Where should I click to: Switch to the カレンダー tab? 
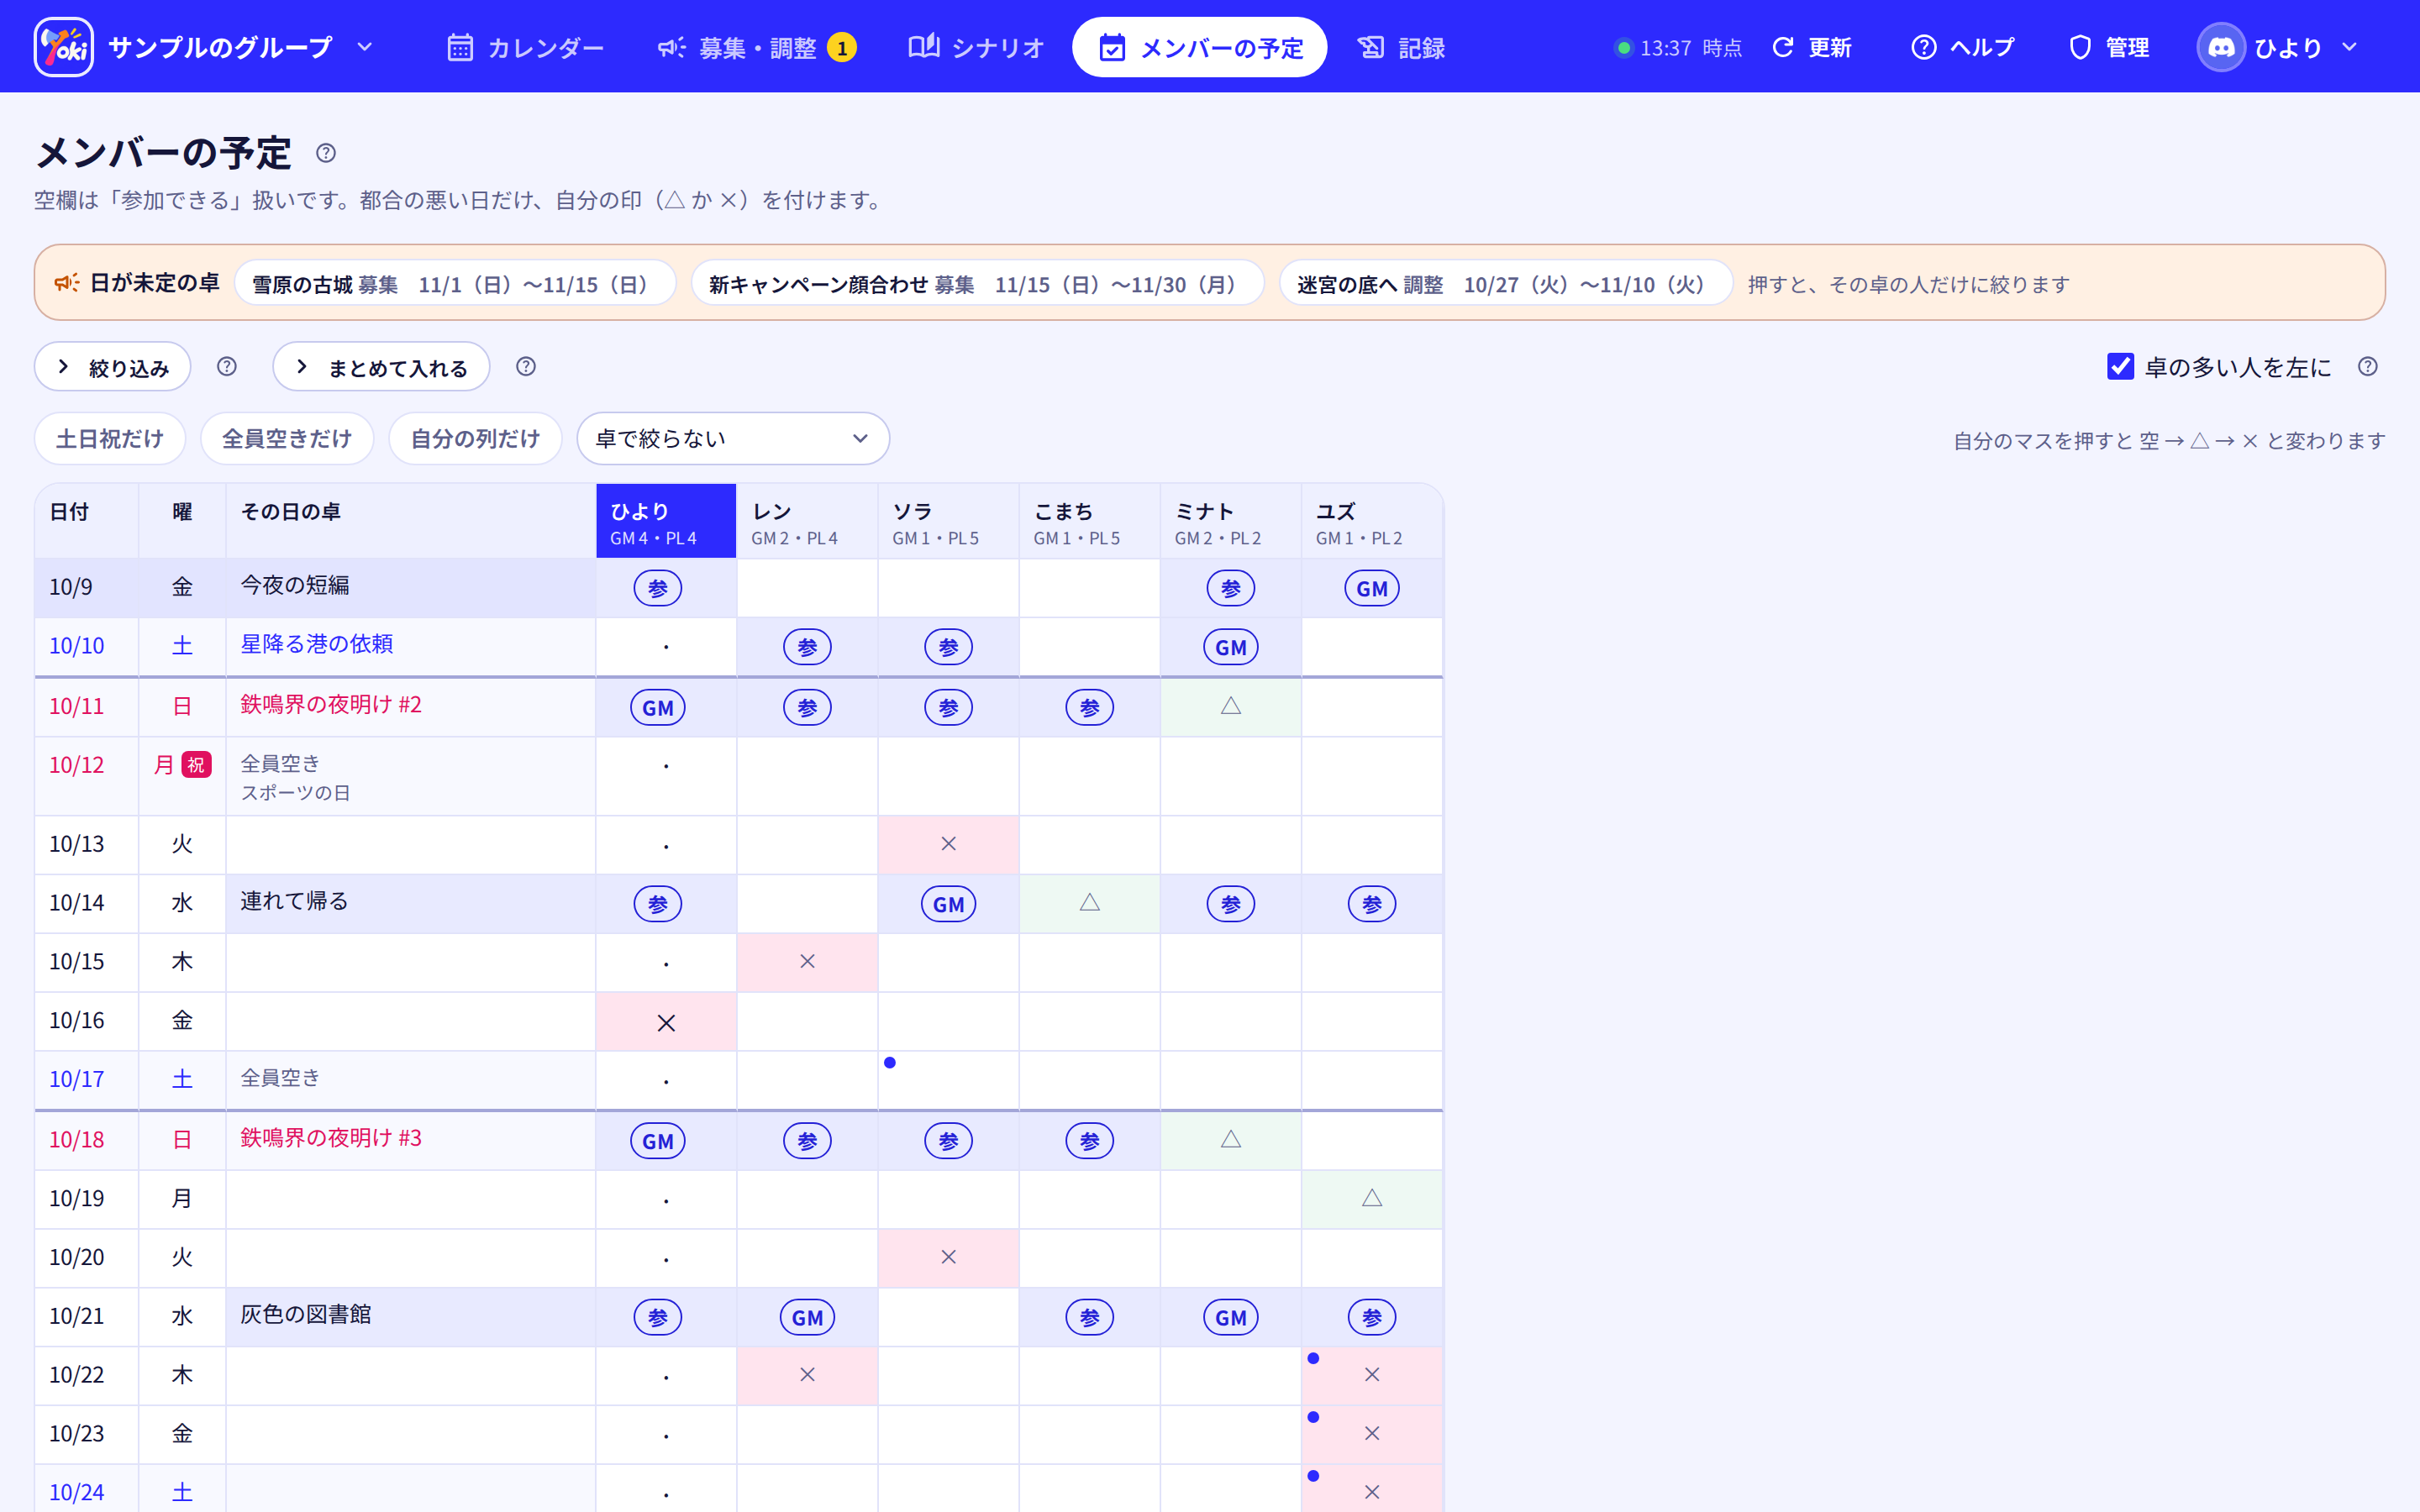click(x=525, y=47)
